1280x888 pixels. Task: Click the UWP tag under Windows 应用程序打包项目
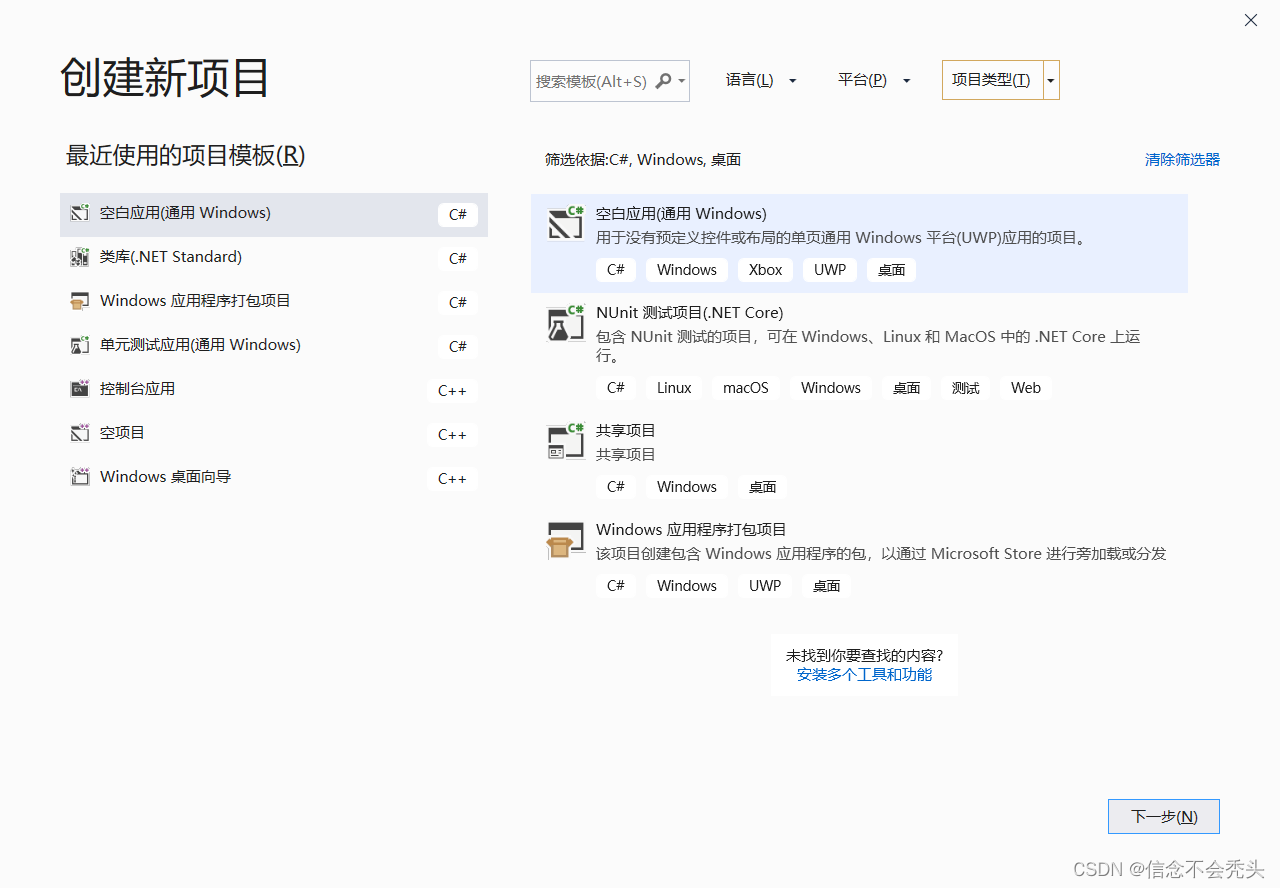765,586
